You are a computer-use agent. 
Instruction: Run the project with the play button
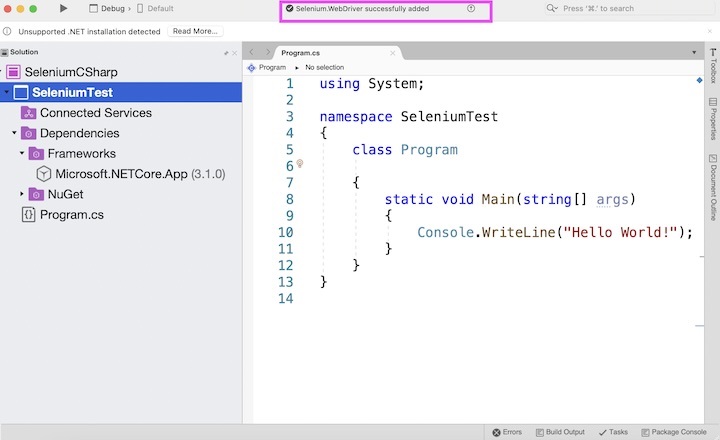click(63, 8)
